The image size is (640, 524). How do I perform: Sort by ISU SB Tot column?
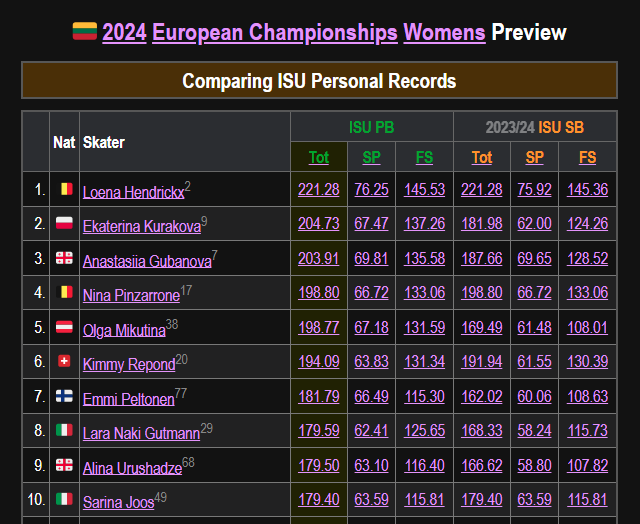[x=482, y=157]
